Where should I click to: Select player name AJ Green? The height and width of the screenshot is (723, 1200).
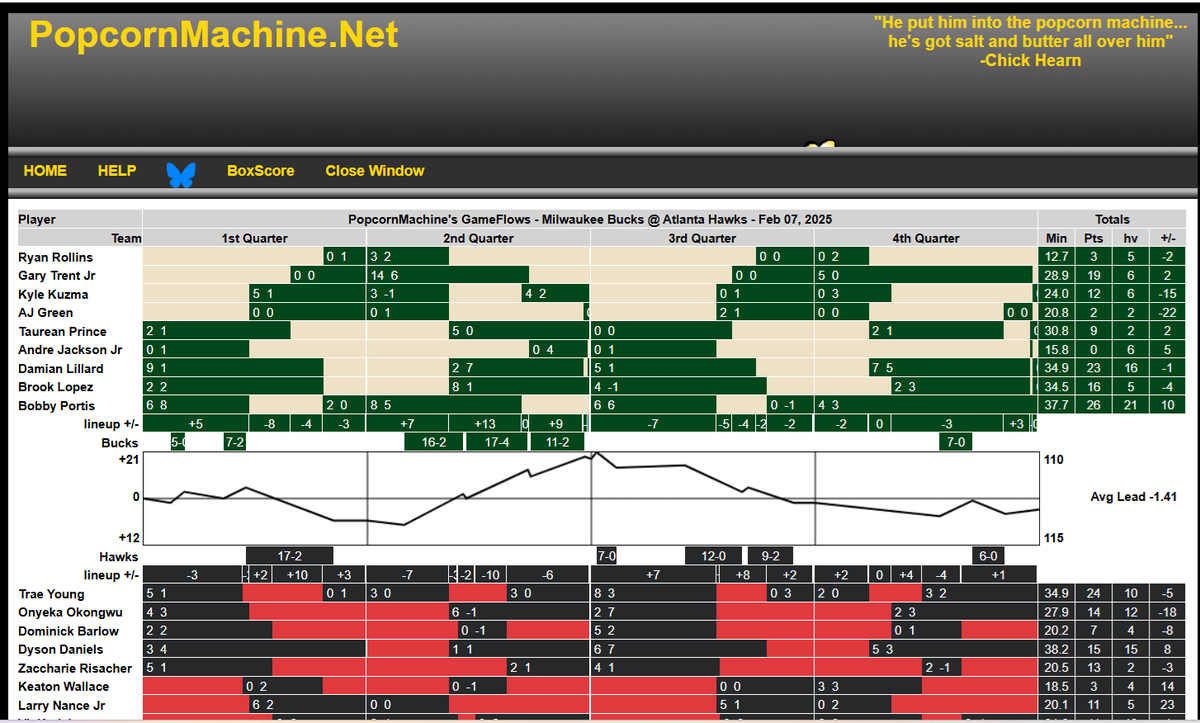tap(45, 313)
